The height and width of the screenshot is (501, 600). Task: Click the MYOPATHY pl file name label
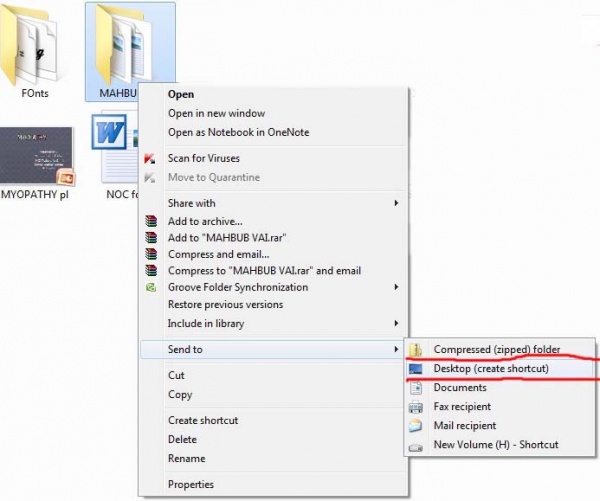pyautogui.click(x=35, y=195)
